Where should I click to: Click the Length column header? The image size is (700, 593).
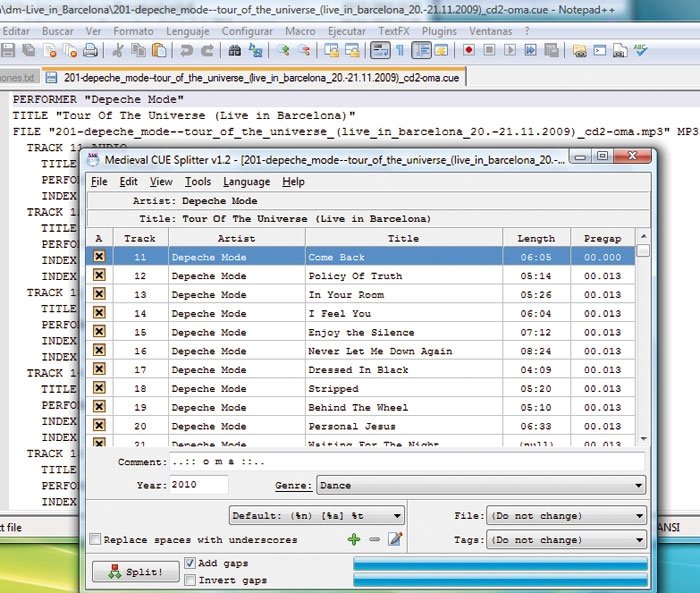pos(536,238)
